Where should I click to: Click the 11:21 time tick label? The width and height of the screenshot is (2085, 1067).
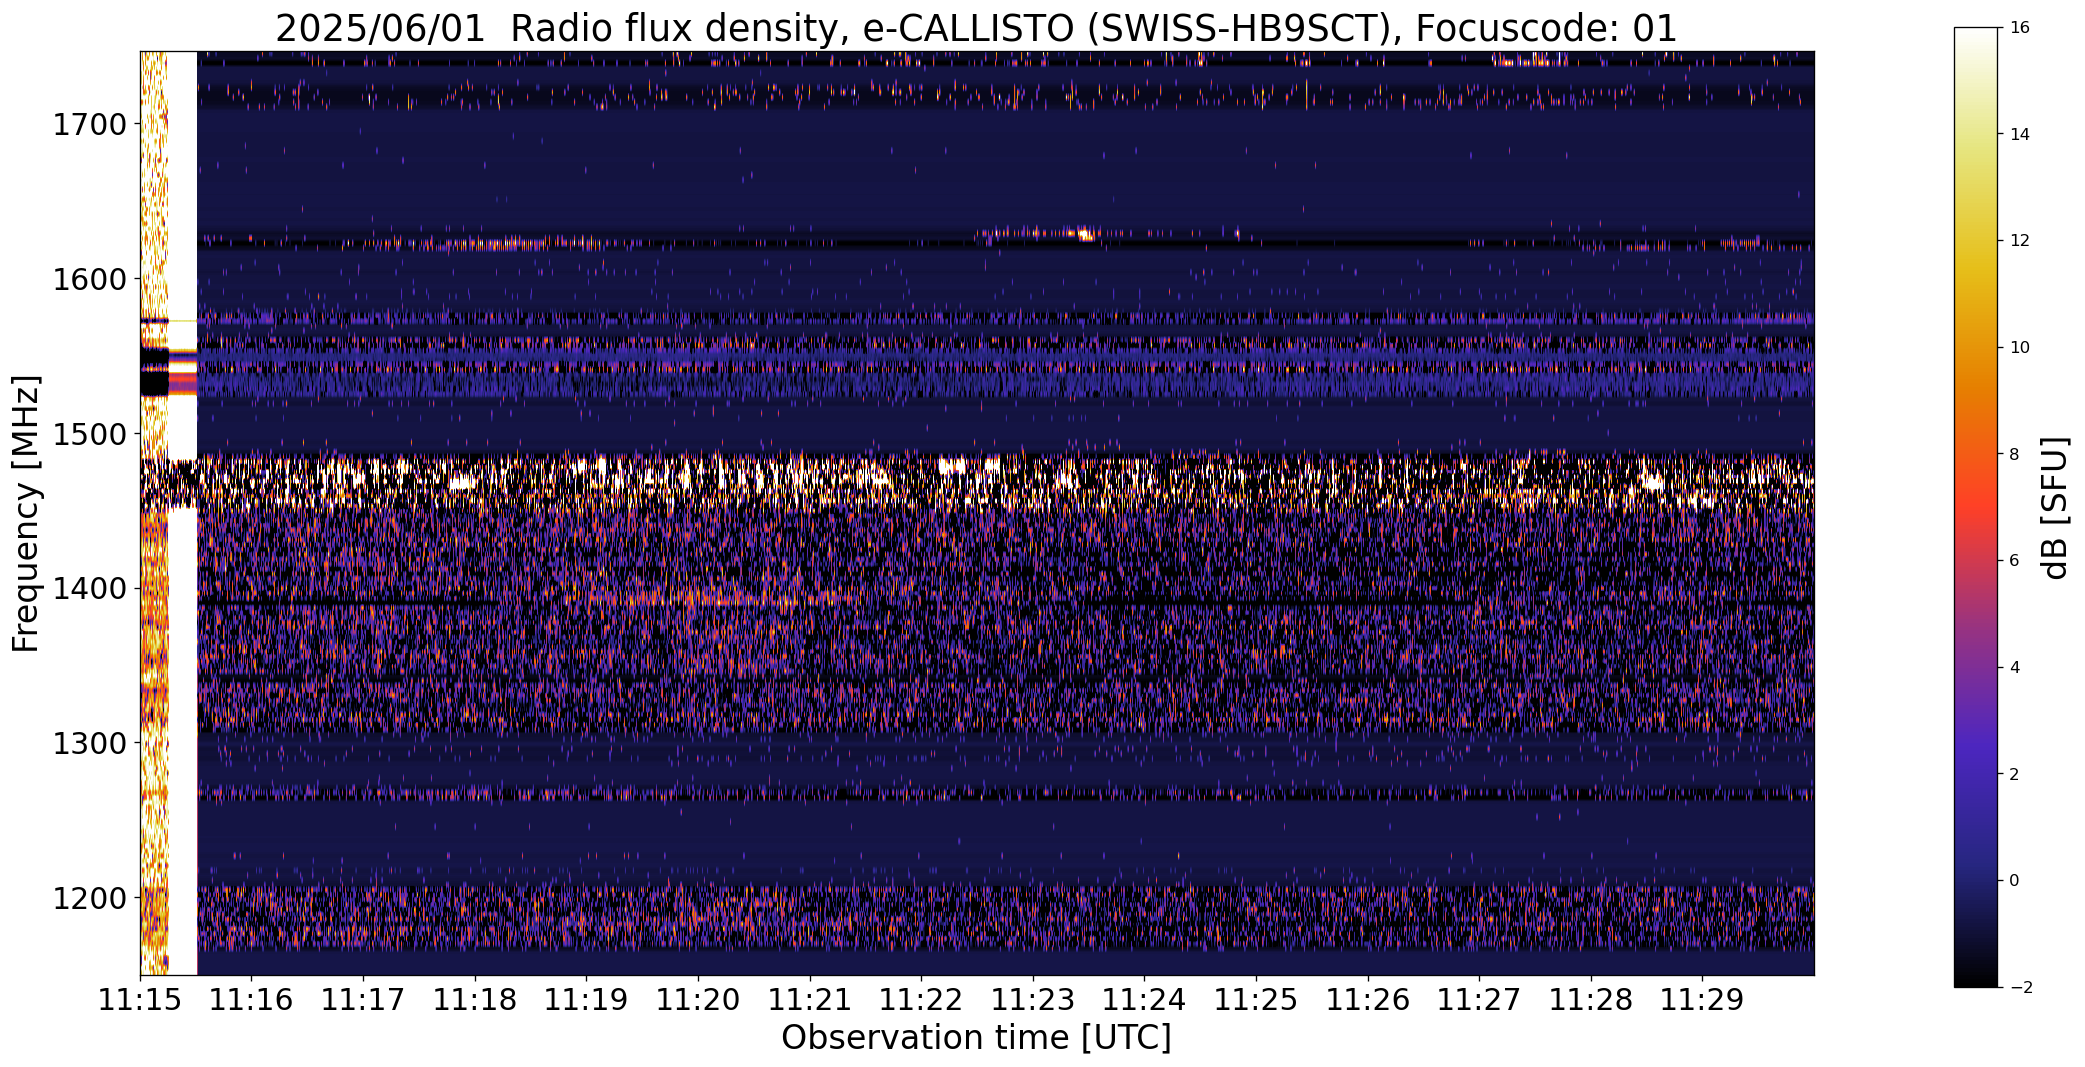click(810, 999)
